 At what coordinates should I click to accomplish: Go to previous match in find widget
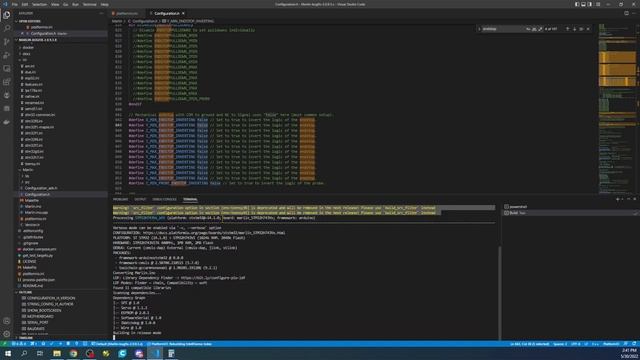[x=567, y=29]
